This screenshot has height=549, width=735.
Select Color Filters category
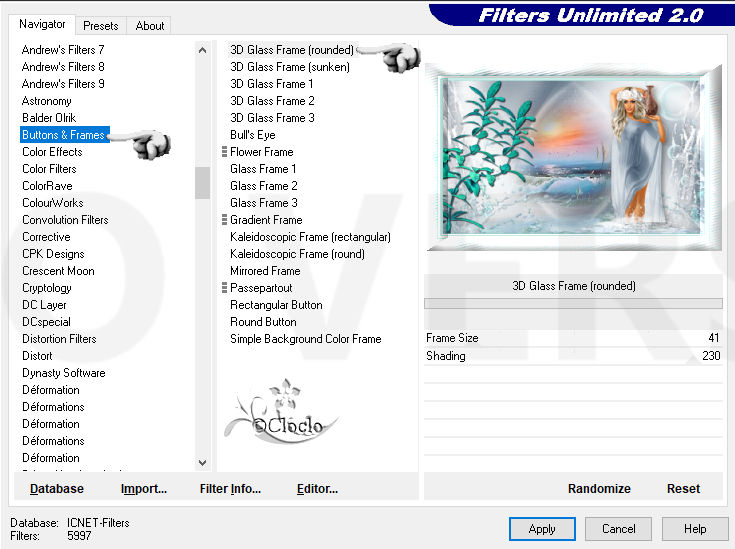[x=49, y=169]
